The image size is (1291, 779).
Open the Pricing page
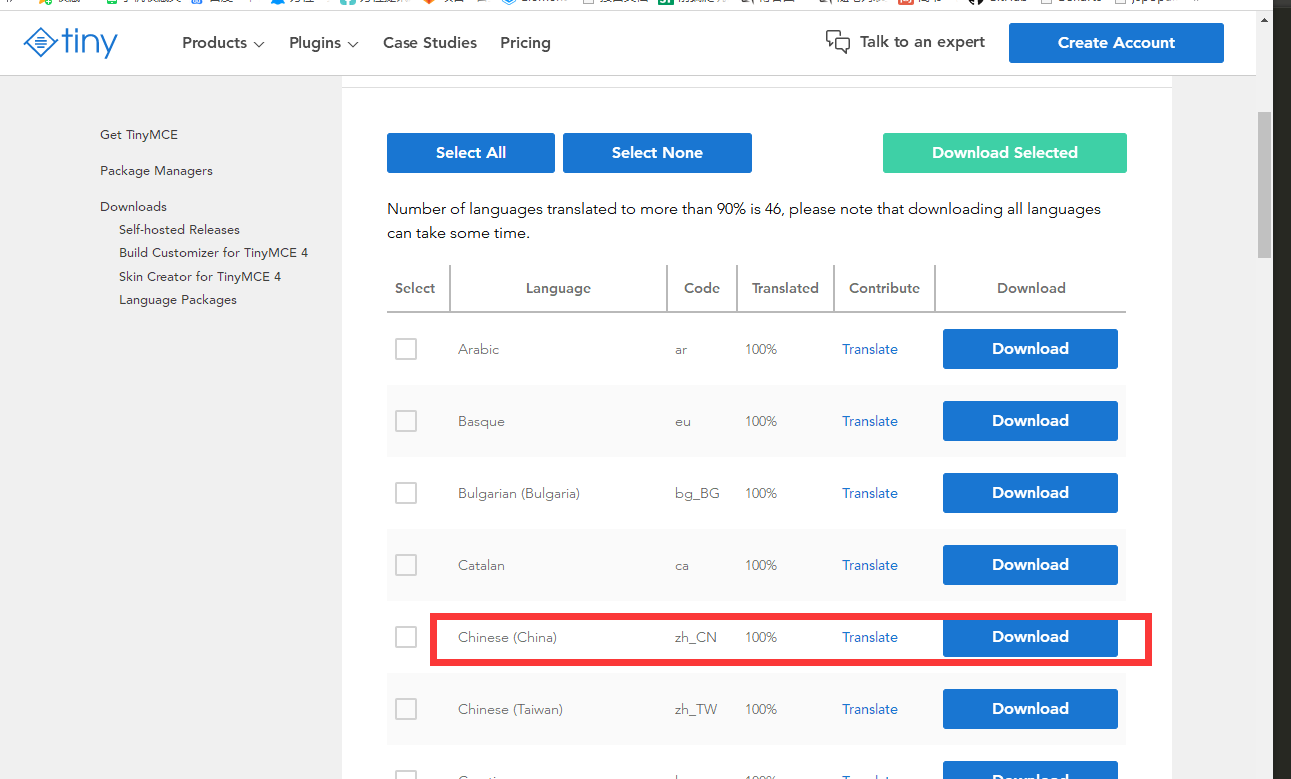click(x=525, y=43)
